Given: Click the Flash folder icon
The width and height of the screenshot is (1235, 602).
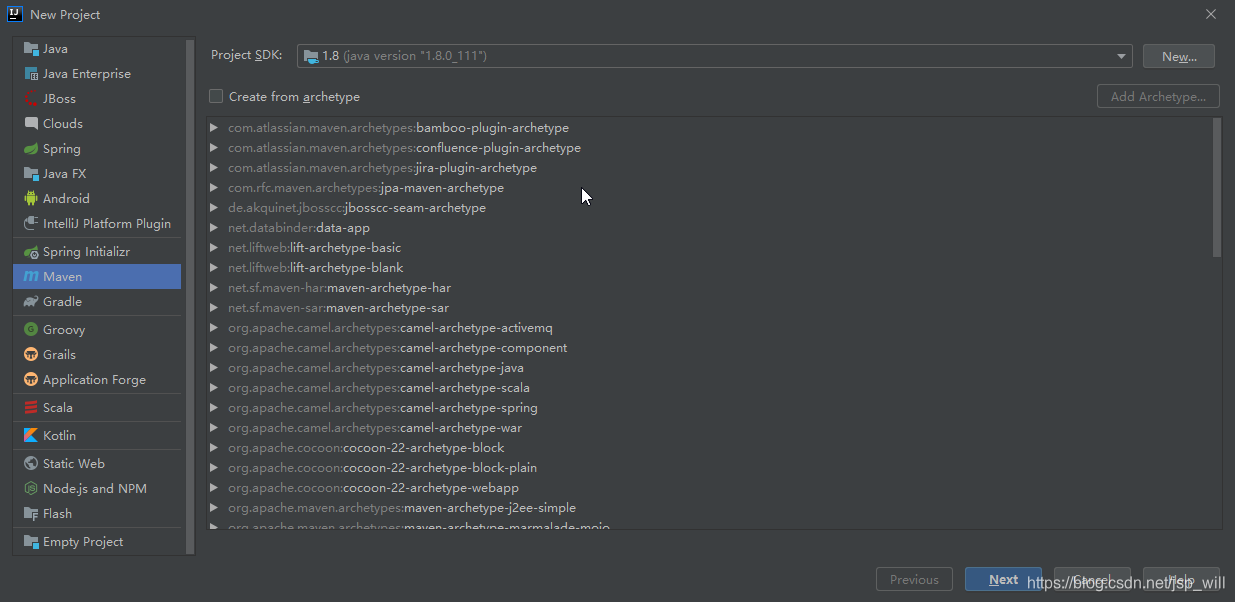Looking at the screenshot, I should pyautogui.click(x=31, y=513).
